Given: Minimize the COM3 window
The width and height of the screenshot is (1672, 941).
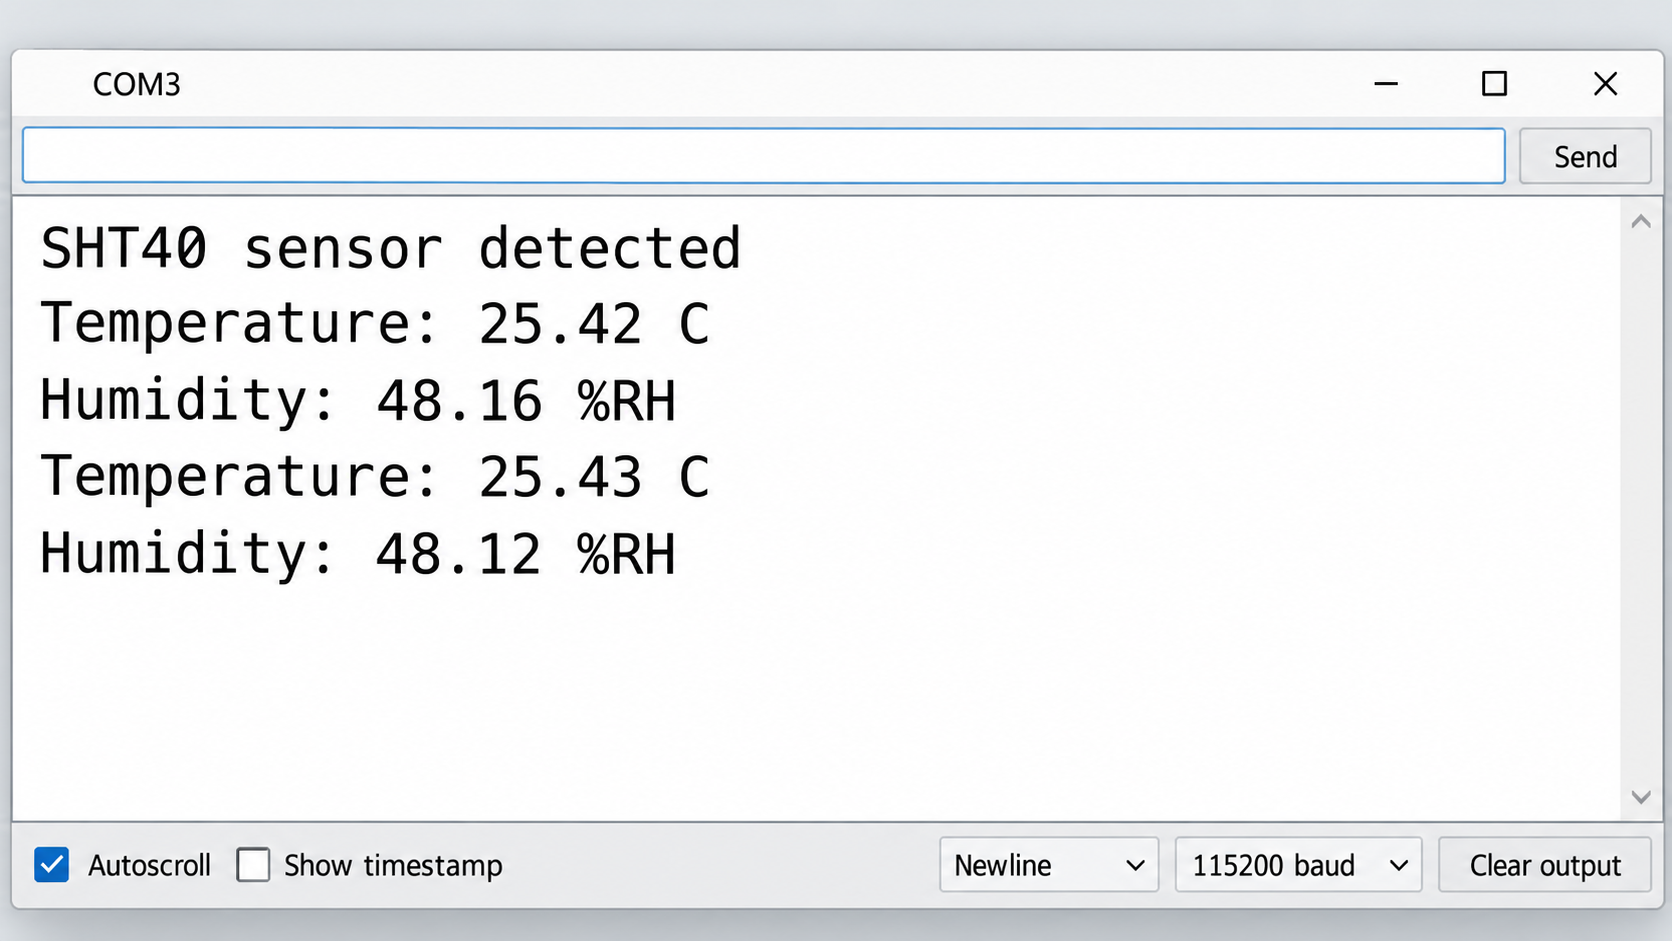Looking at the screenshot, I should point(1386,84).
